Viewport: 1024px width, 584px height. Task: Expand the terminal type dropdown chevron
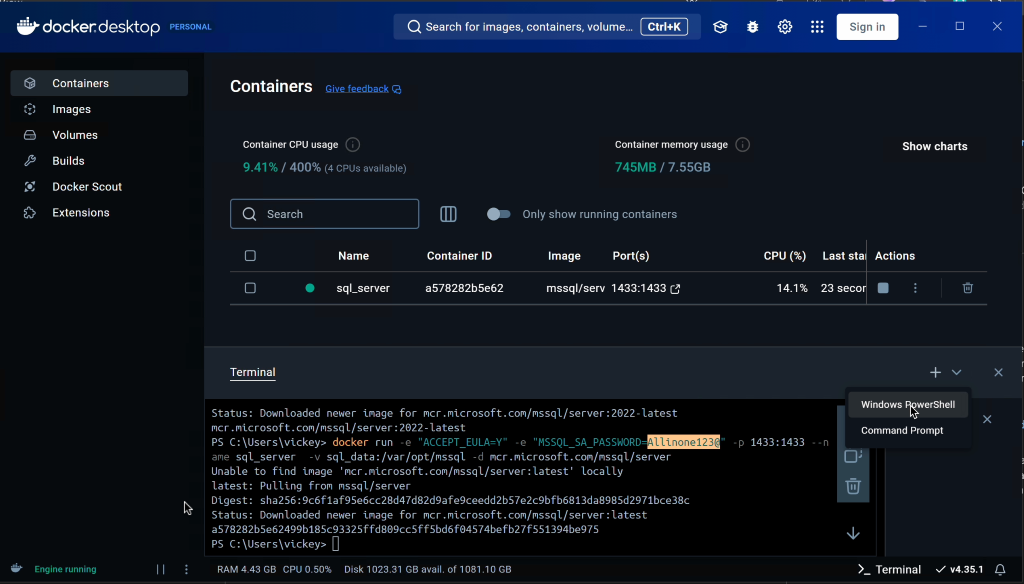[x=956, y=372]
